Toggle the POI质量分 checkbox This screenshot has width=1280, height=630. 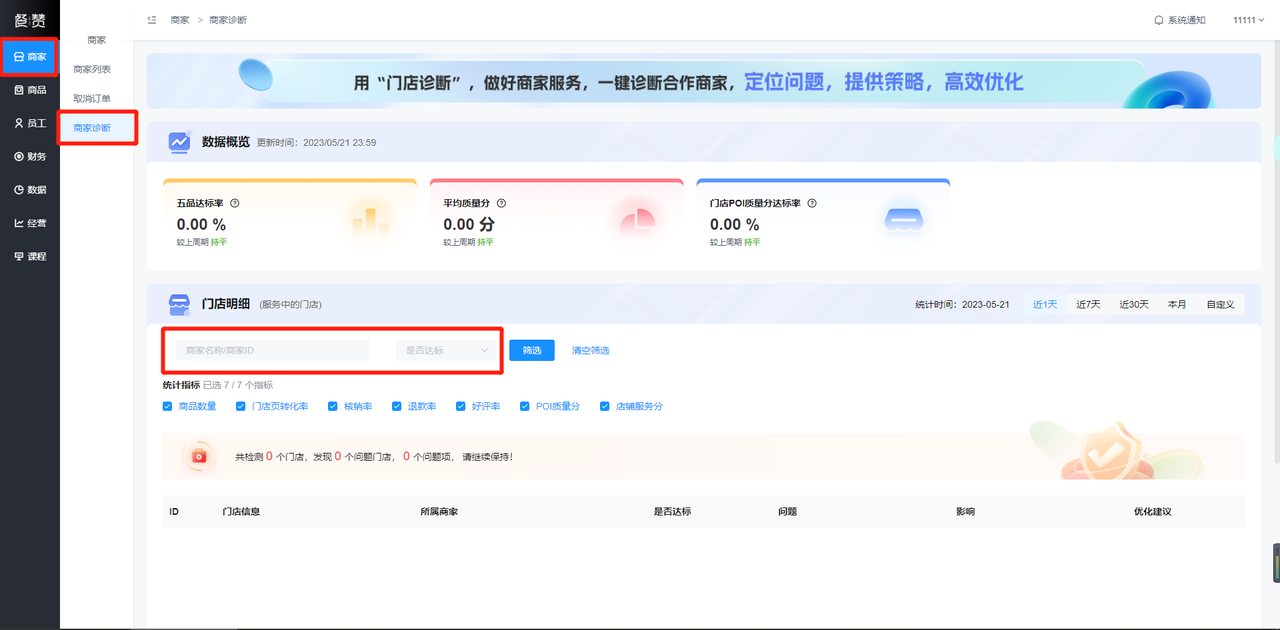tap(526, 406)
